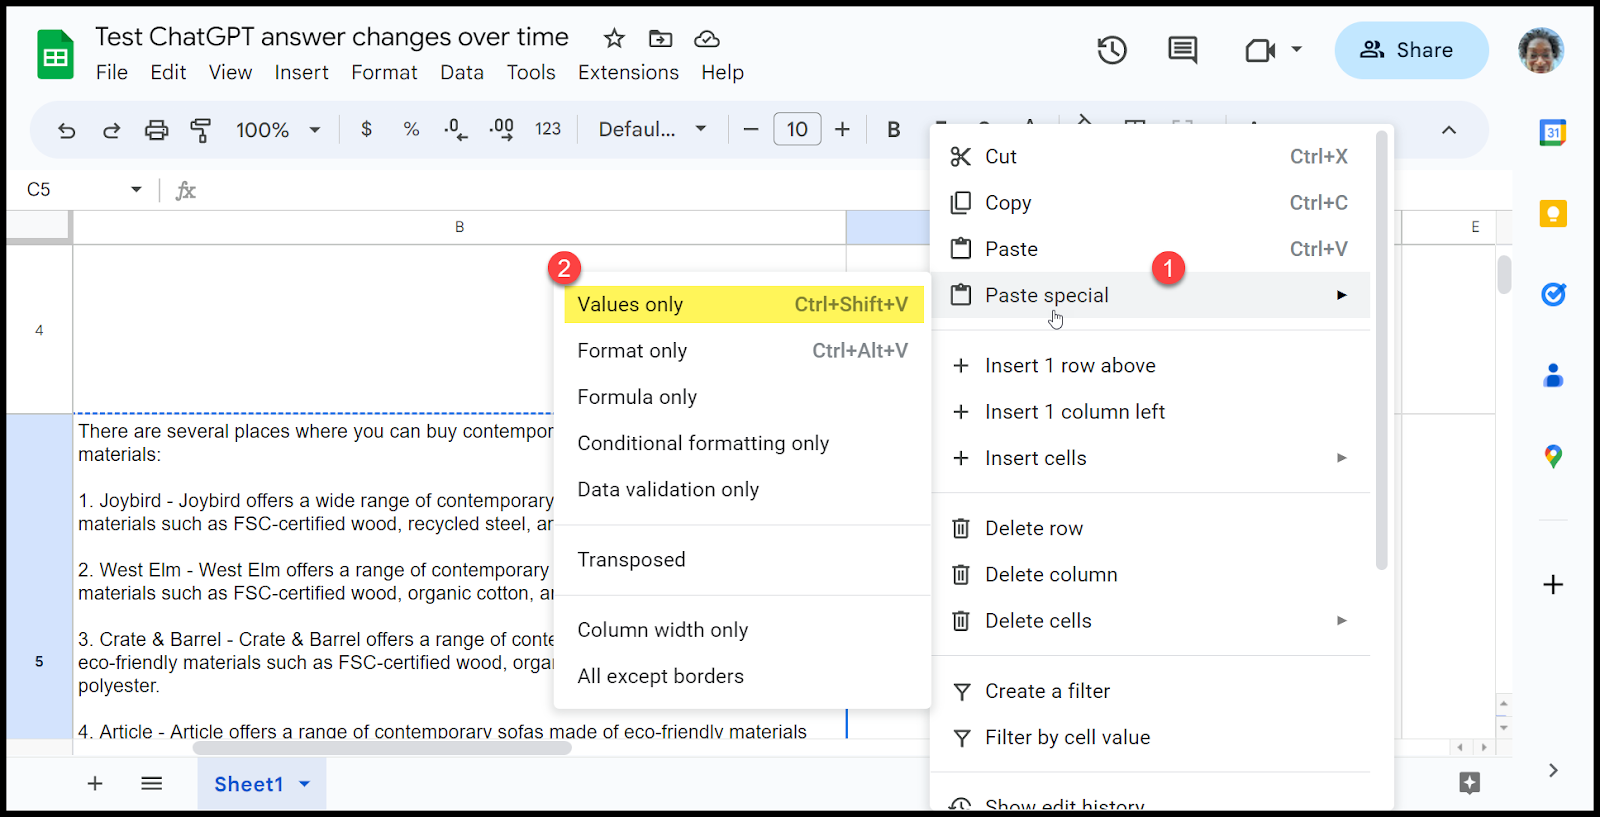
Task: Click Delete row in context menu
Action: pos(1033,528)
